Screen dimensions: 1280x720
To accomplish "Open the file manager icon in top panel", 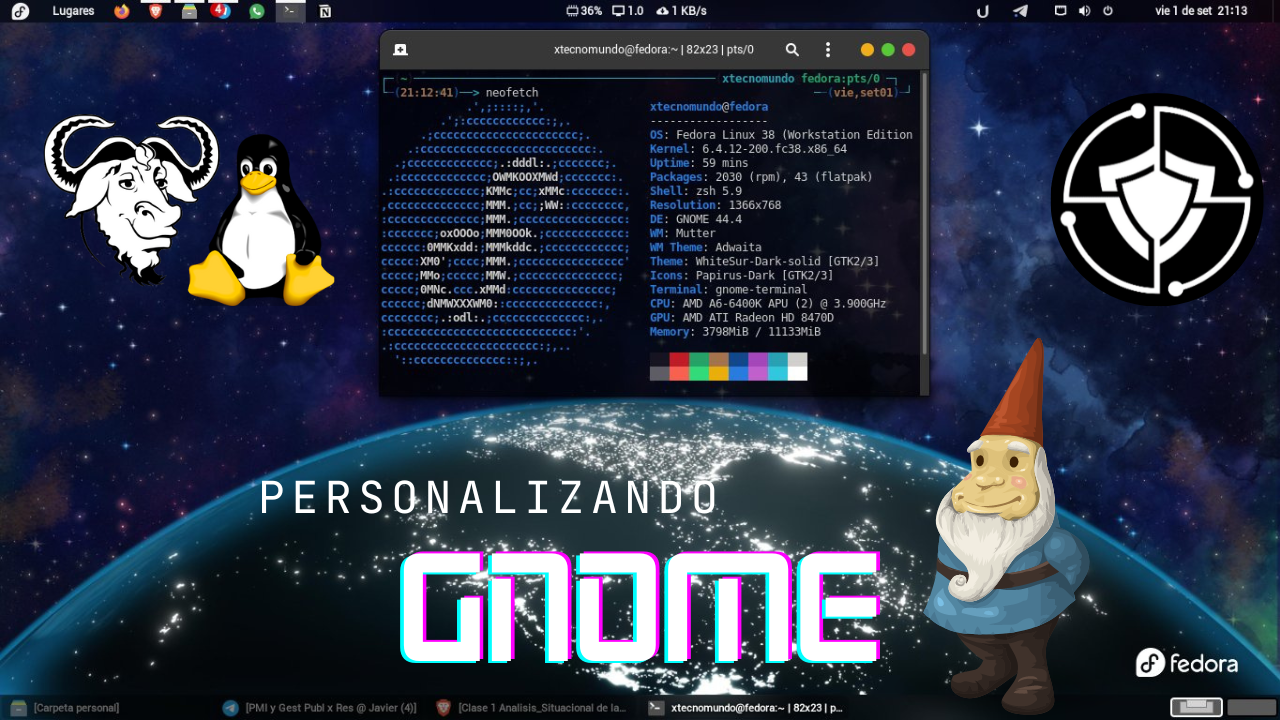I will (x=189, y=11).
